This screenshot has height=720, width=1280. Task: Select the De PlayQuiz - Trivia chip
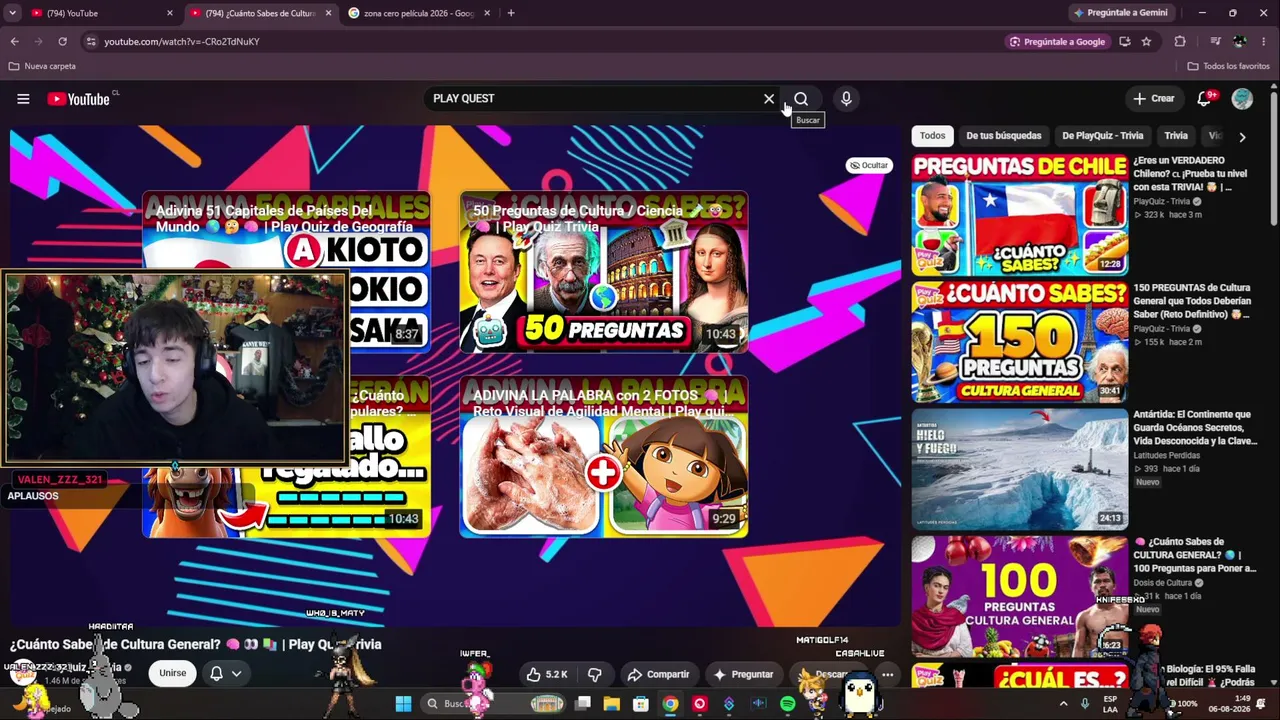[x=1102, y=136]
